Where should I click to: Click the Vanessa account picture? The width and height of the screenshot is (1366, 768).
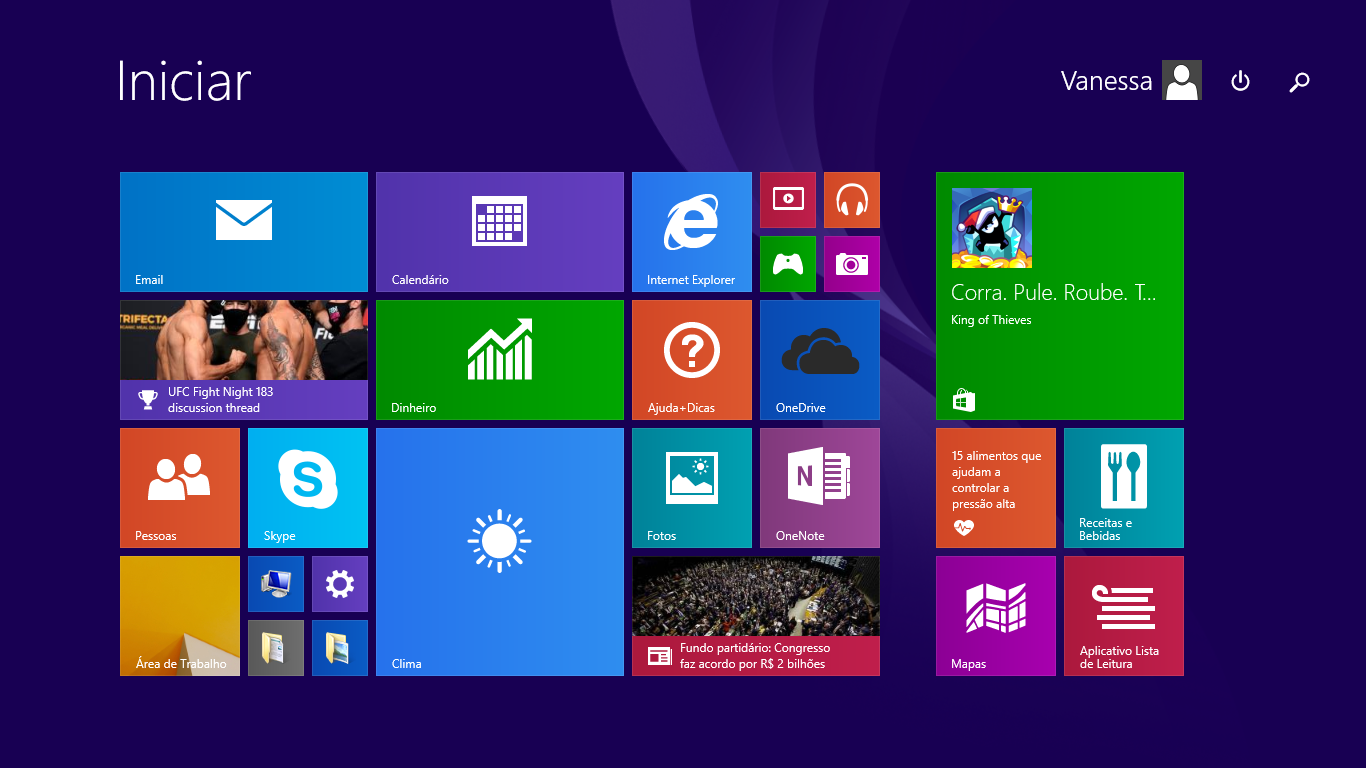click(1182, 80)
